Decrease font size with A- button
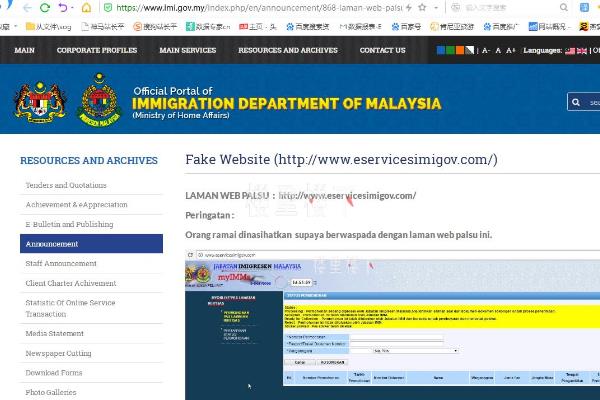 point(486,50)
